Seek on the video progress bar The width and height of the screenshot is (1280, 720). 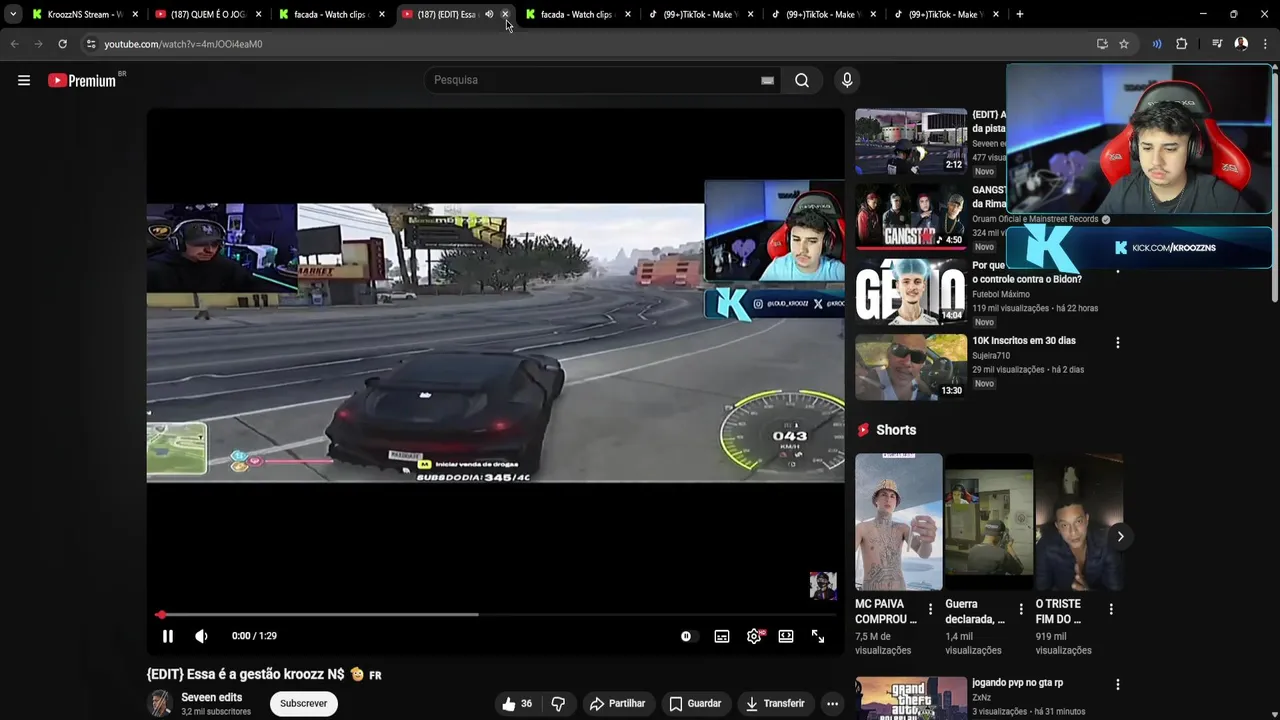(x=495, y=615)
